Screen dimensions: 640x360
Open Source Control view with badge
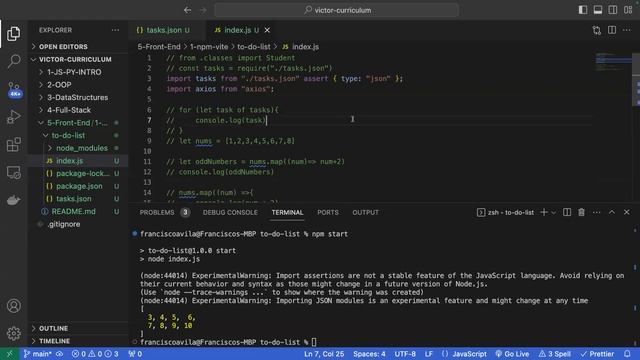(x=14, y=89)
